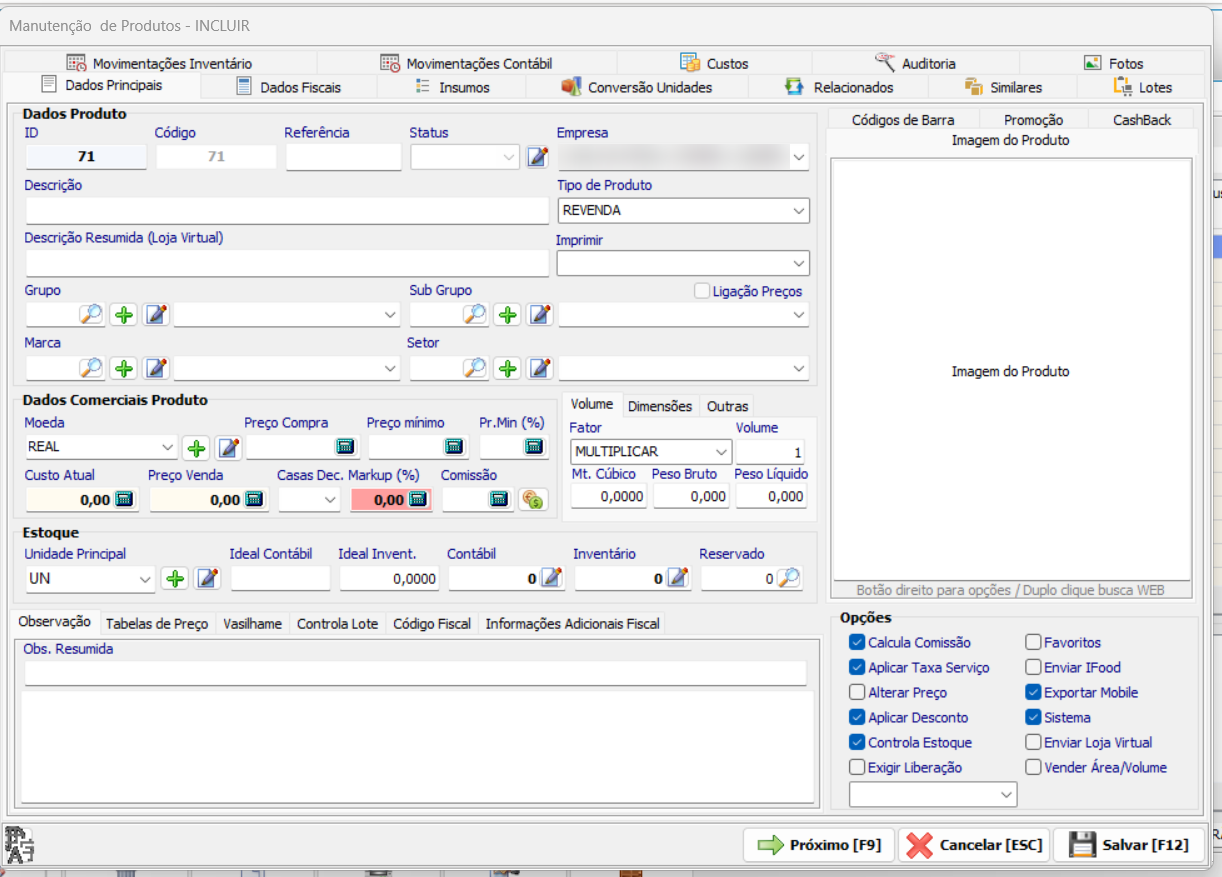Click the Salvar [F12] button
Viewport: 1222px width, 877px height.
point(1130,845)
